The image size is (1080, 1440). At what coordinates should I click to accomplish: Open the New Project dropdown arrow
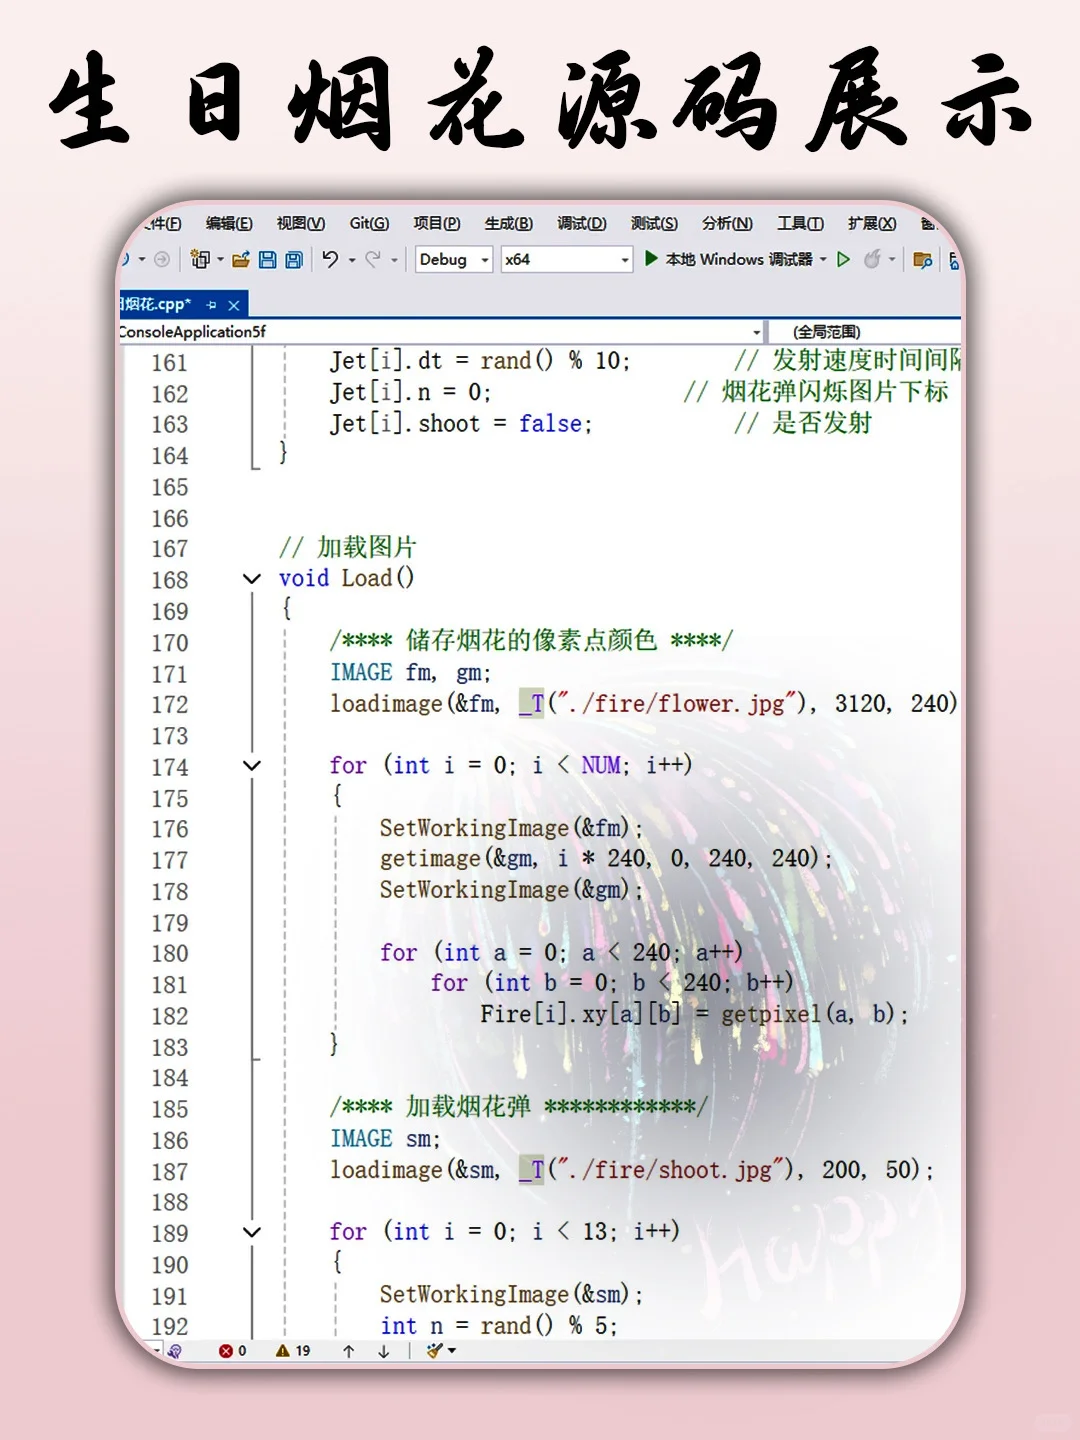[220, 260]
